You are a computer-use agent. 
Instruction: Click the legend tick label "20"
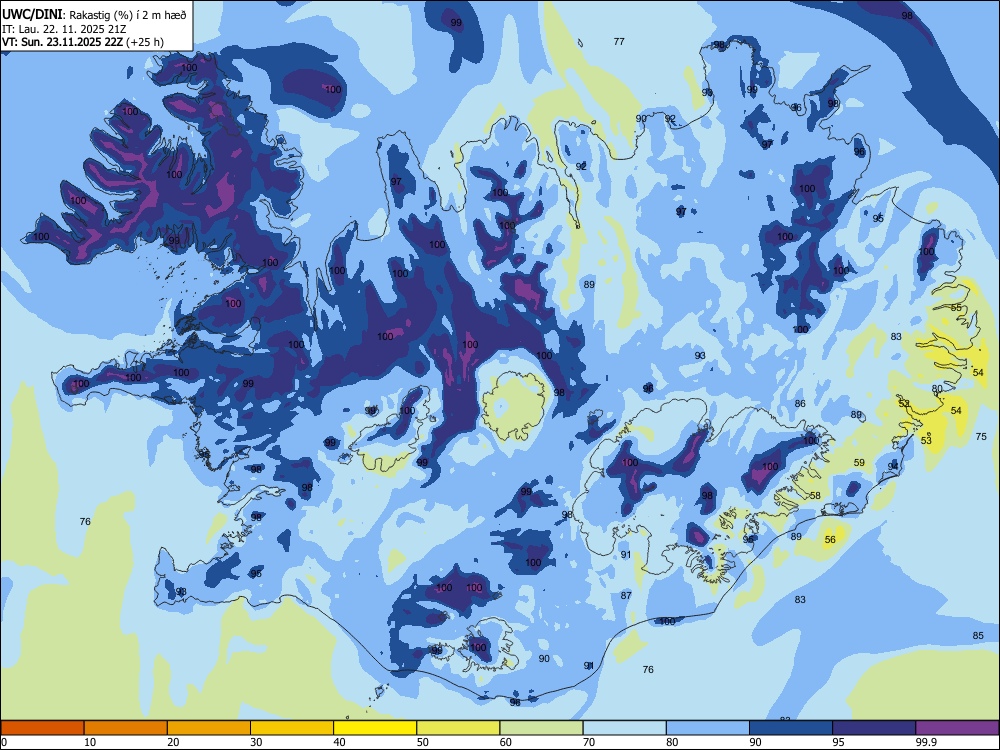173,742
